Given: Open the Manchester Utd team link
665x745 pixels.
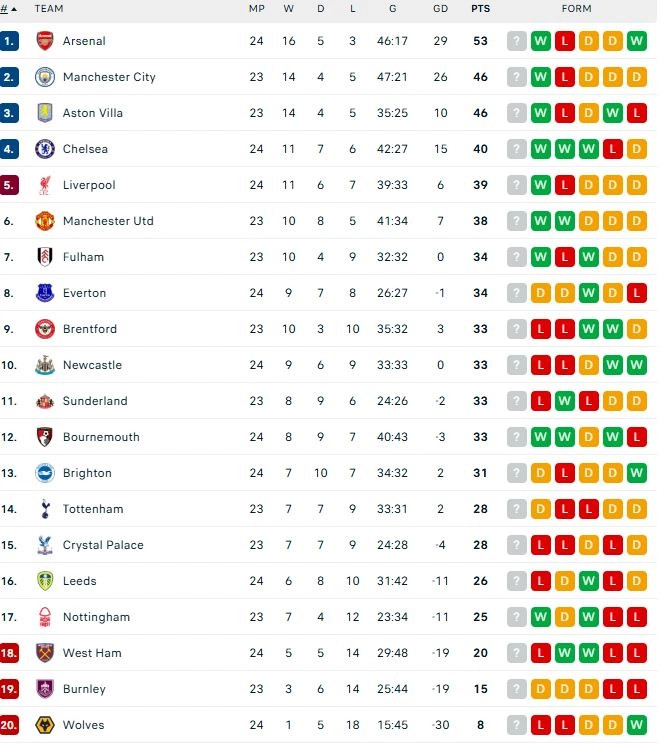Looking at the screenshot, I should click(x=108, y=221).
